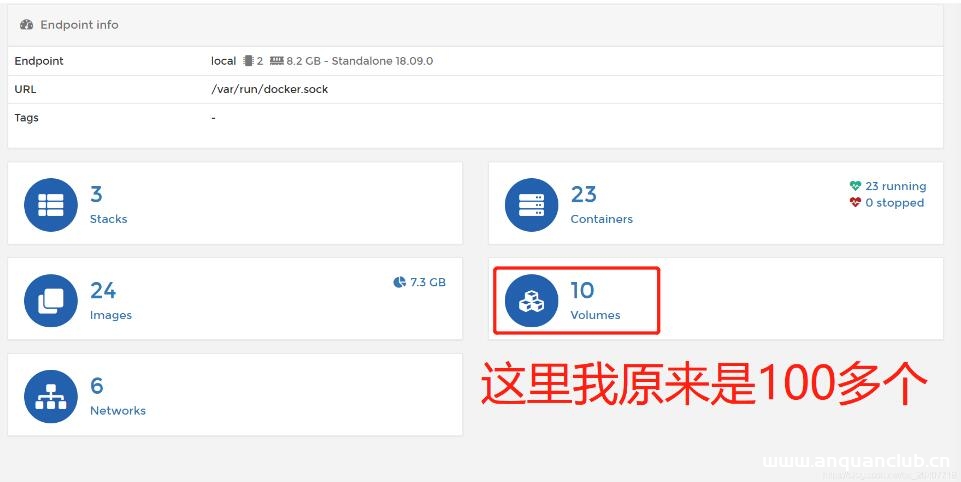Screen dimensions: 961x482
Task: Click the memory icon beside 8.2 GB
Action: tap(277, 61)
